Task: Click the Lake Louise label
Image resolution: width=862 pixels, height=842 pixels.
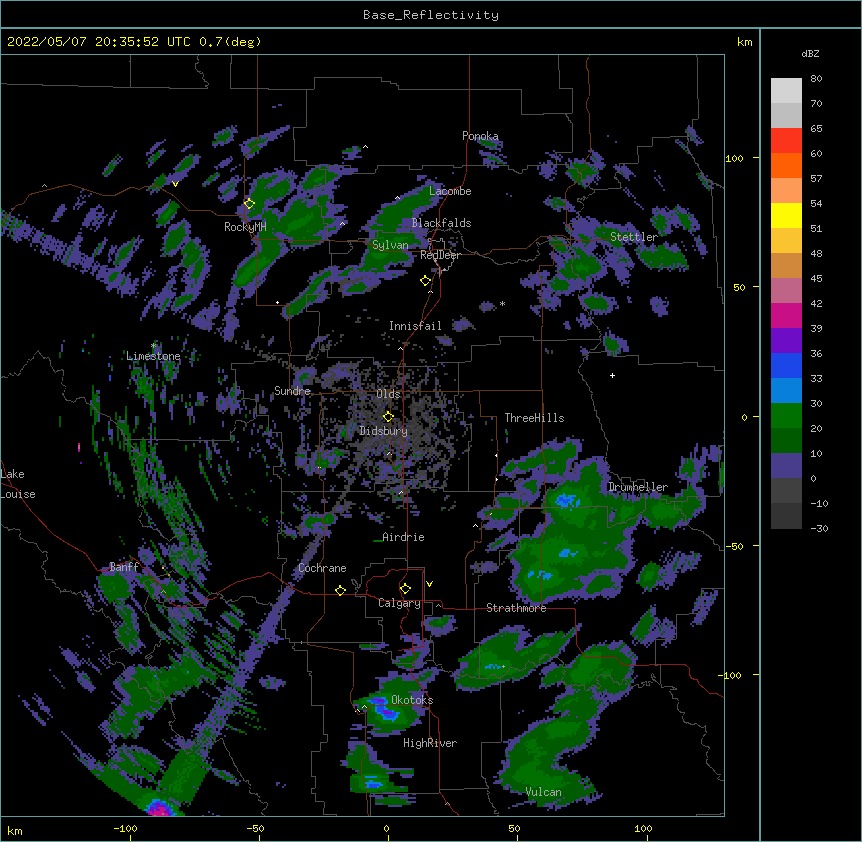Action: coord(18,484)
